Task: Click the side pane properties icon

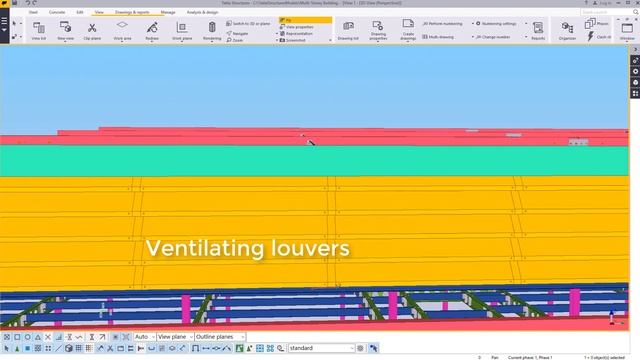Action: (635, 60)
